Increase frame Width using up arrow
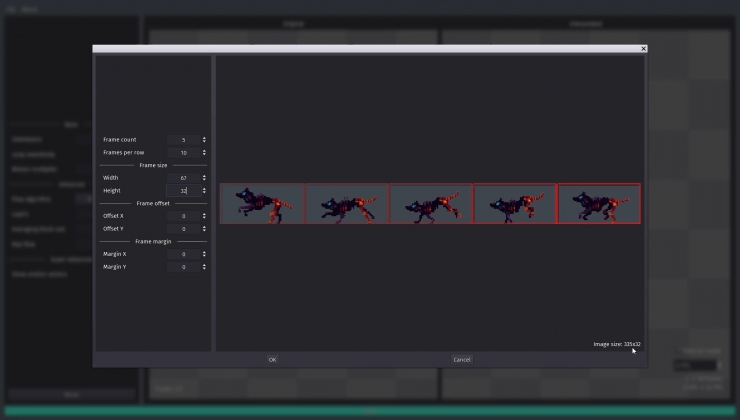 204,176
